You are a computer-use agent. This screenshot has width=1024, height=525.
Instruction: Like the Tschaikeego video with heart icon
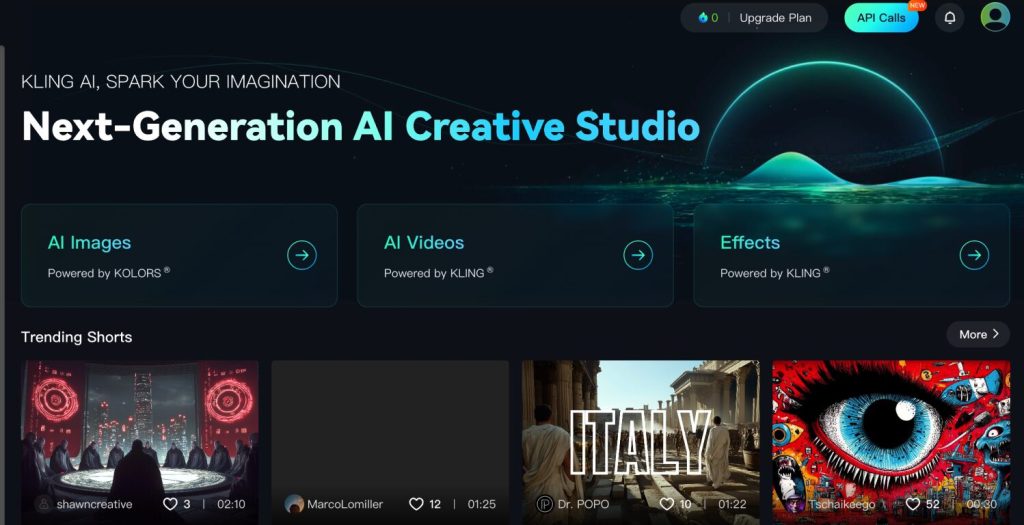(x=912, y=504)
